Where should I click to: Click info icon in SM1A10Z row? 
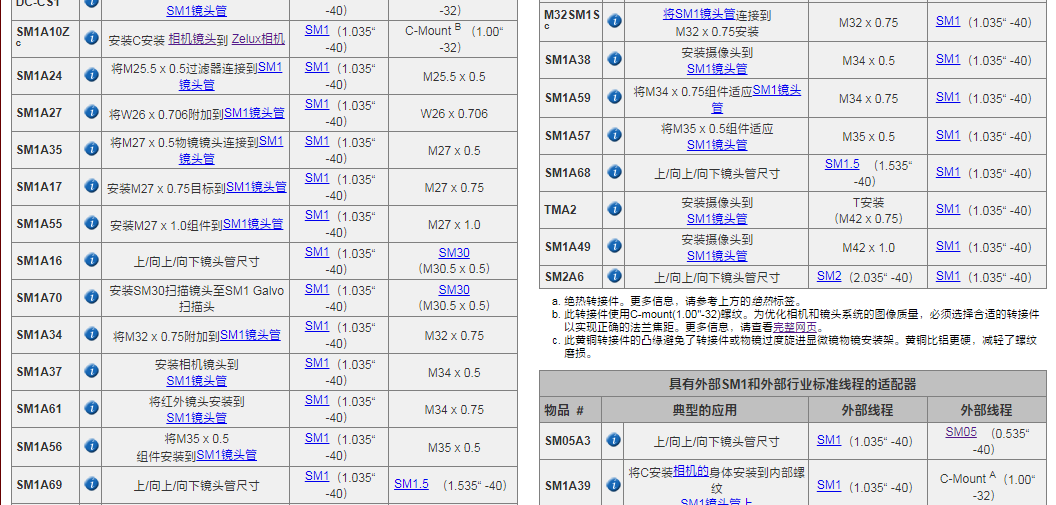point(91,38)
